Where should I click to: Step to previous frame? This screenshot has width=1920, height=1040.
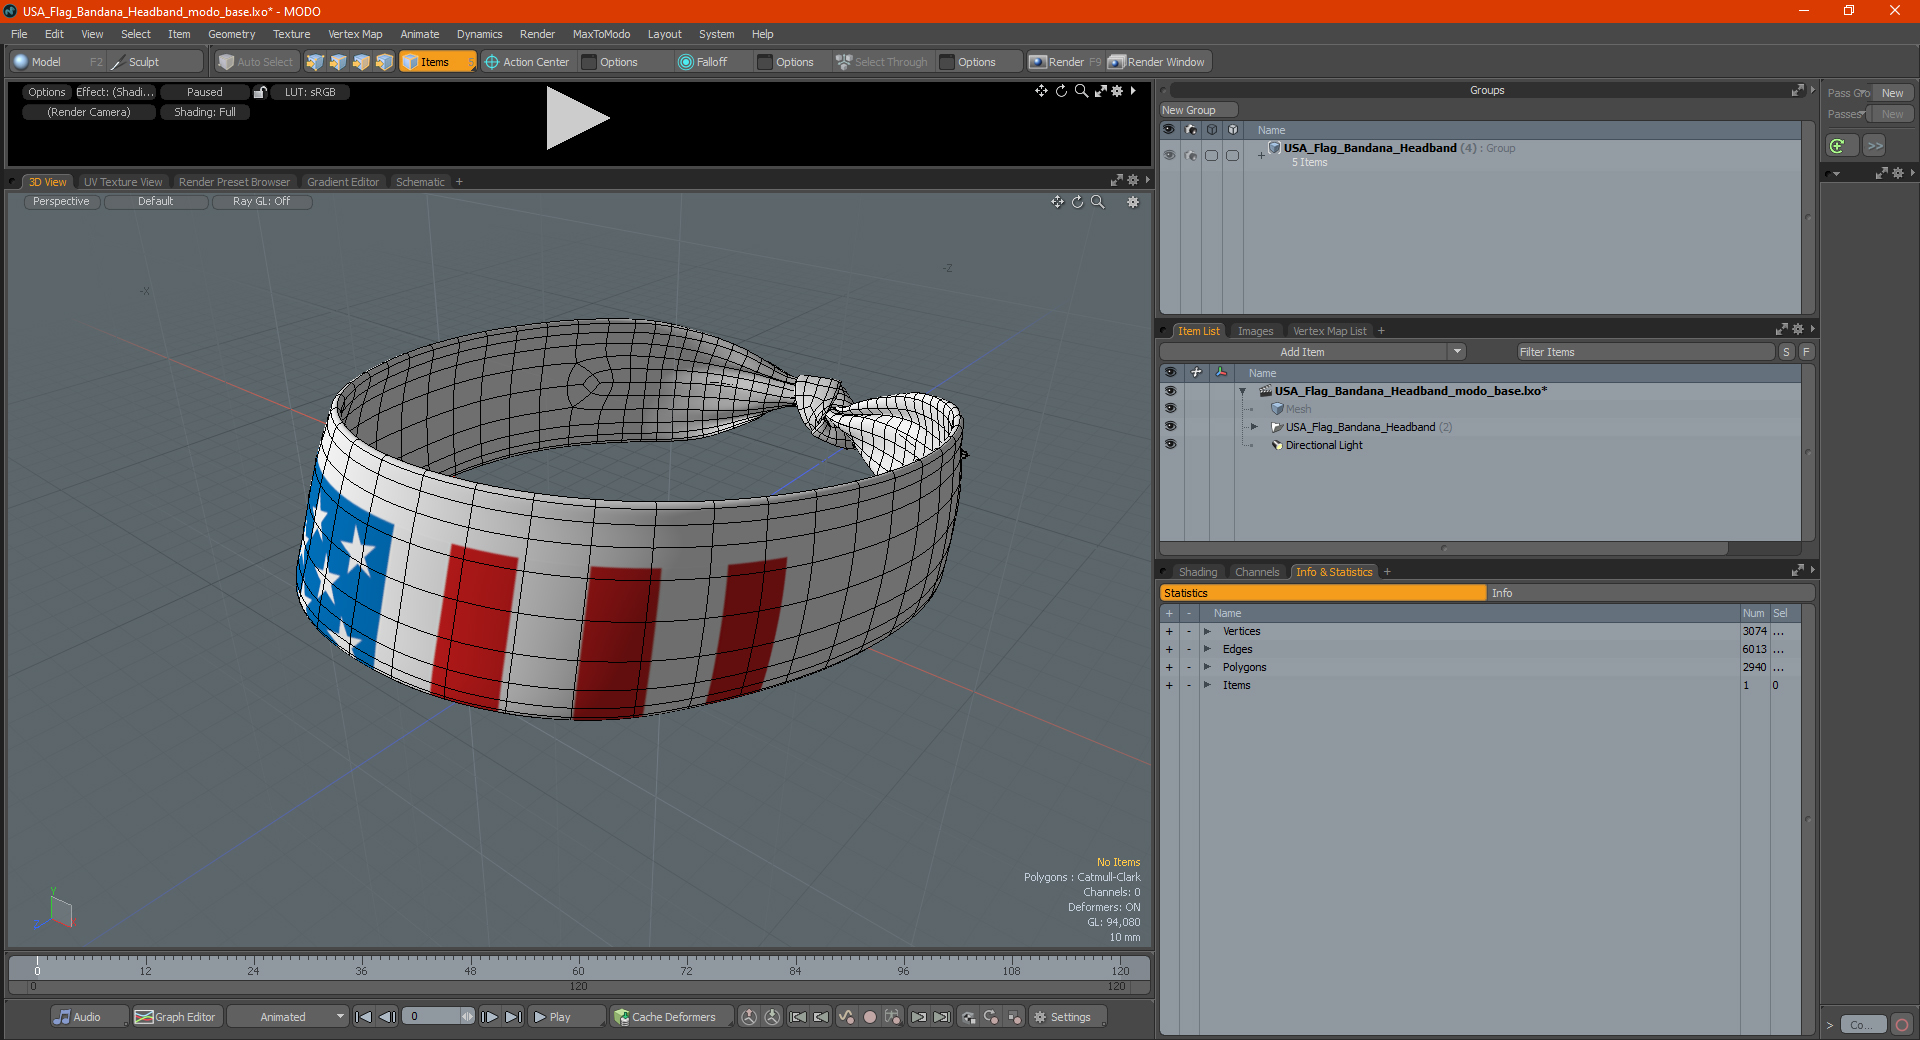tap(387, 1017)
